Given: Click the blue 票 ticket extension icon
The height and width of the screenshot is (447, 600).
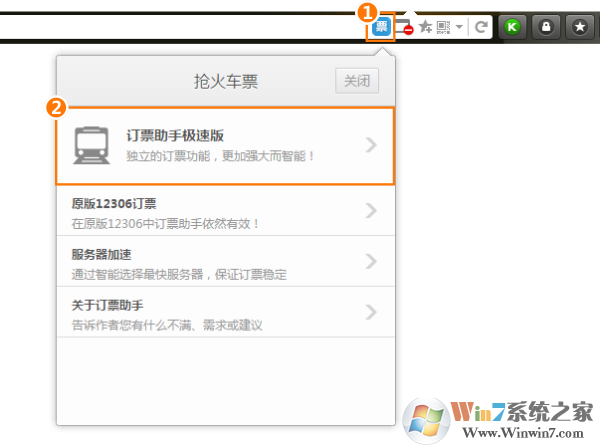Looking at the screenshot, I should pos(381,26).
